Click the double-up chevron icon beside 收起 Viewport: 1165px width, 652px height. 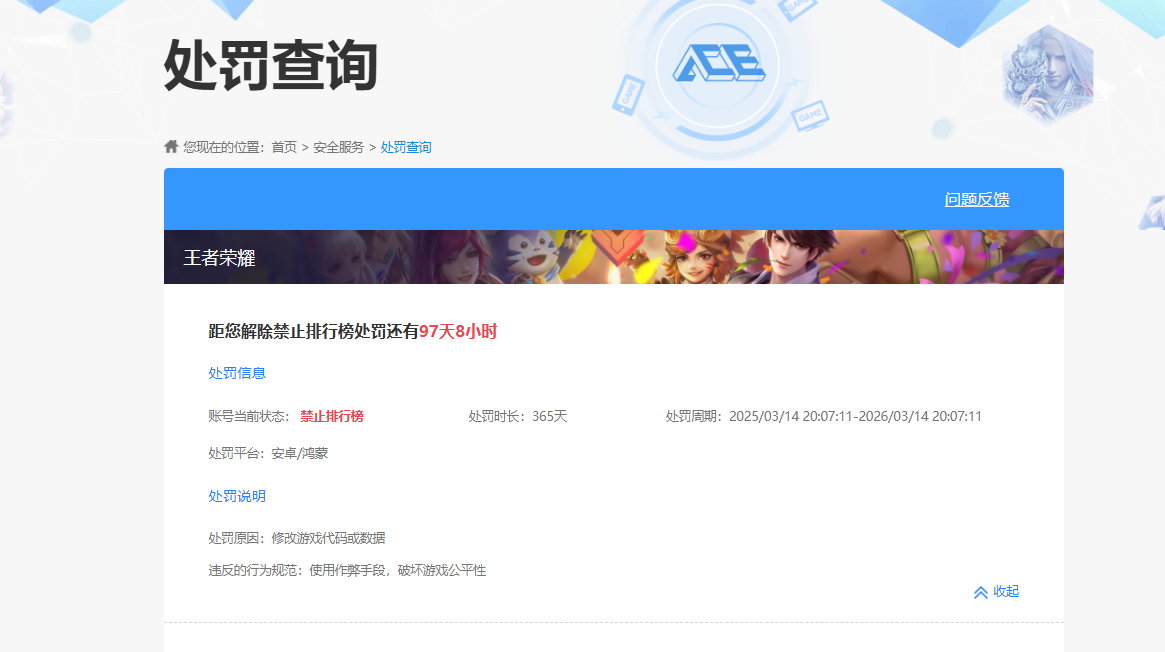click(x=980, y=592)
